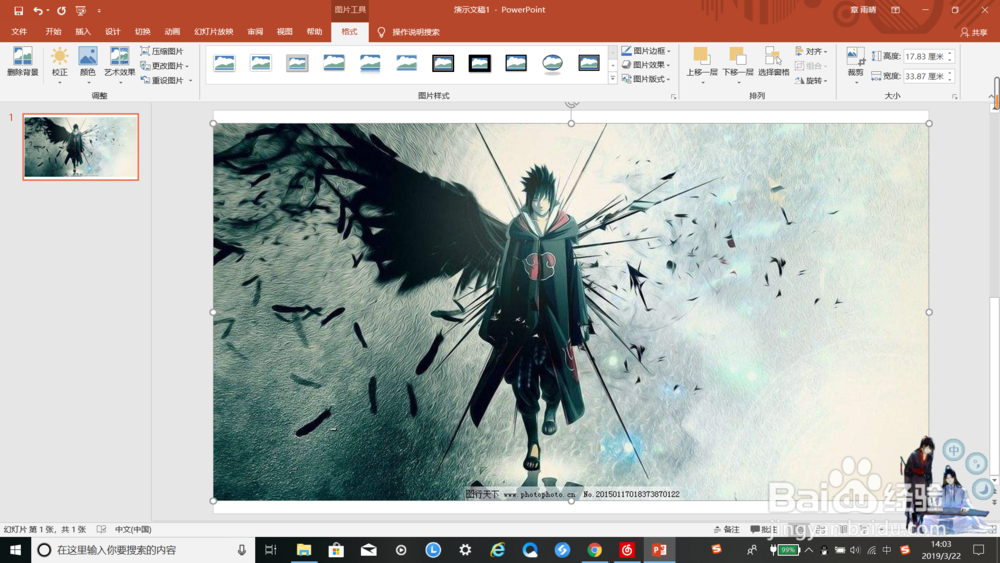This screenshot has height=563, width=1000.
Task: Apply the first picture style thumbnail
Action: pyautogui.click(x=224, y=62)
